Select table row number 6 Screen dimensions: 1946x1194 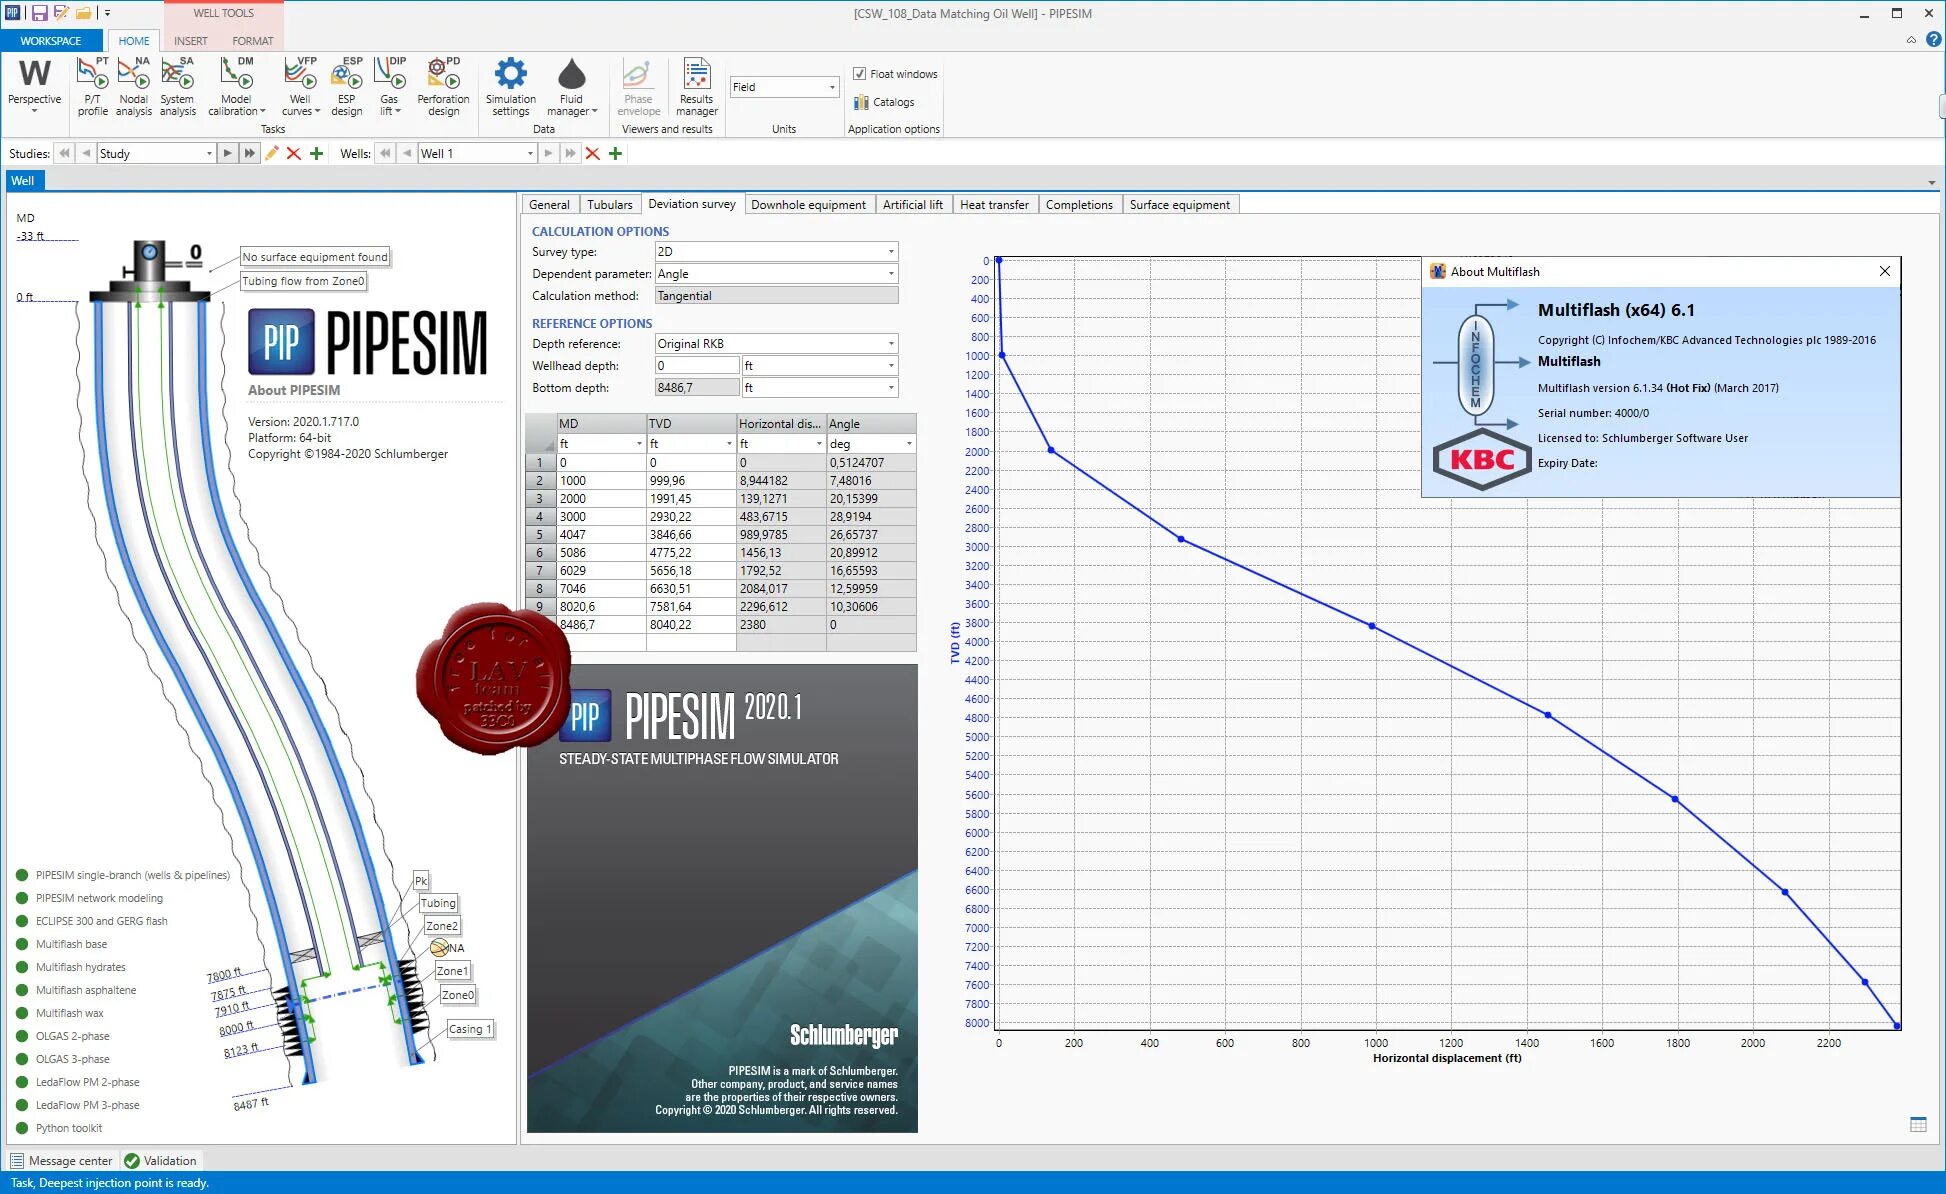(540, 553)
